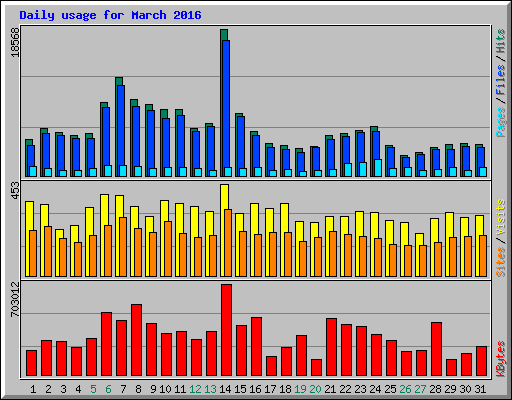The width and height of the screenshot is (512, 400).
Task: Click green weekend day label 13
Action: (x=210, y=389)
